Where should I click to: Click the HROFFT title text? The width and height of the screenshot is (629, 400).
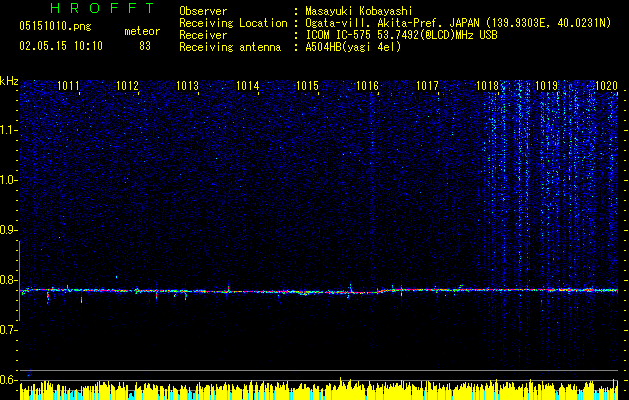tap(103, 8)
